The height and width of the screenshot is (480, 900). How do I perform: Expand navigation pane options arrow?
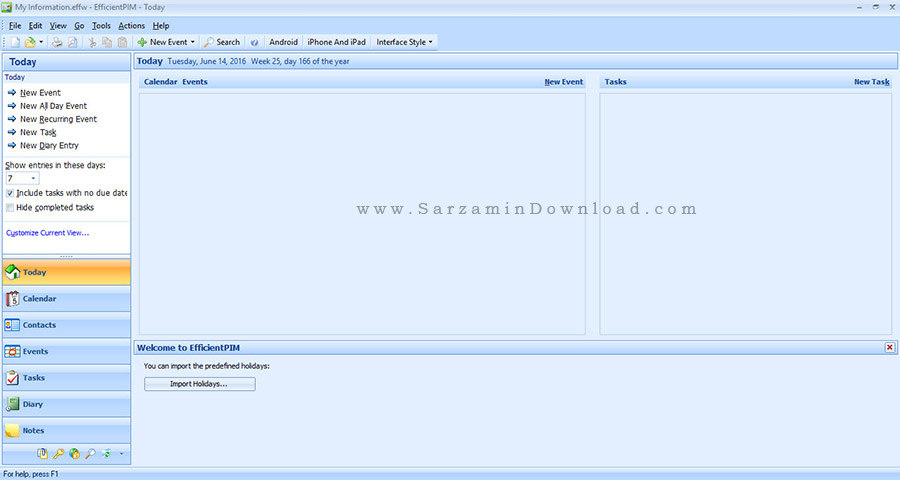click(121, 454)
